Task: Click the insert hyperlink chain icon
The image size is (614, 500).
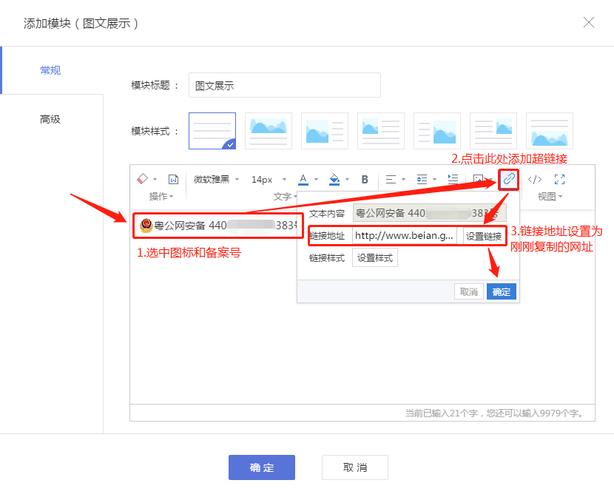Action: (508, 179)
